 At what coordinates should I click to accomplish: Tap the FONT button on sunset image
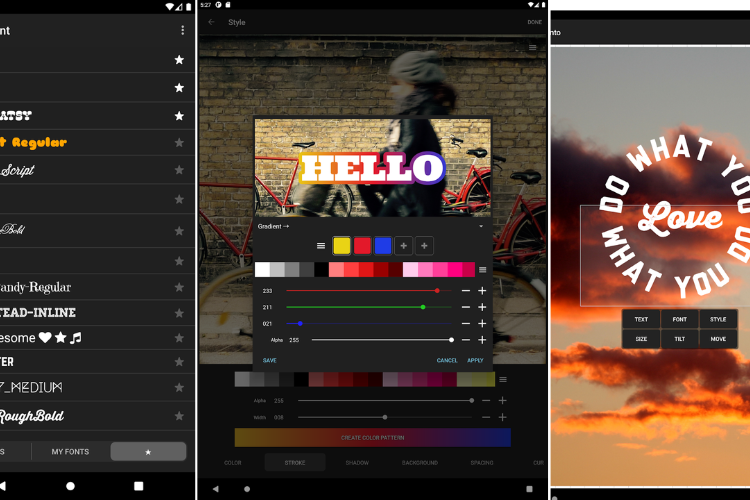tap(679, 319)
